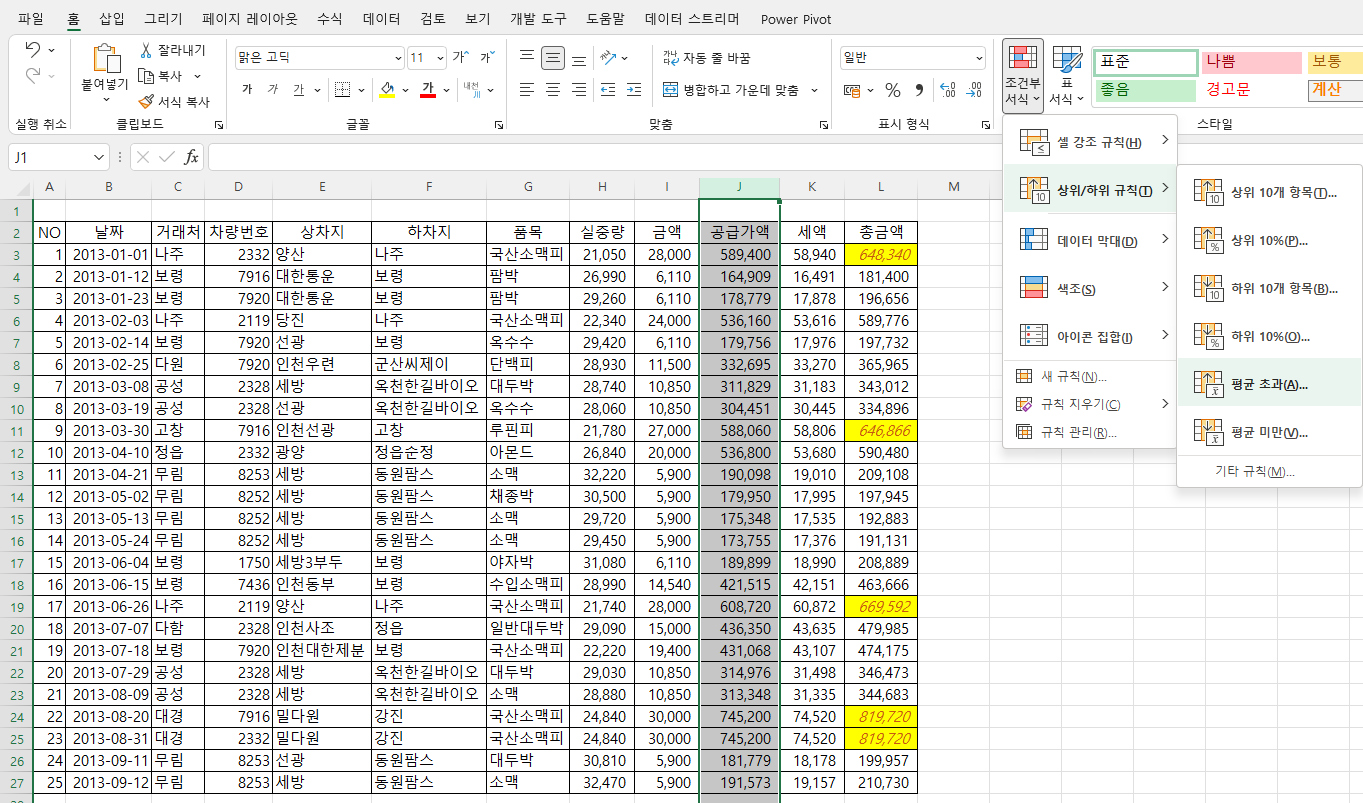Click the Insert Function fx icon
1363x803 pixels.
(191, 157)
